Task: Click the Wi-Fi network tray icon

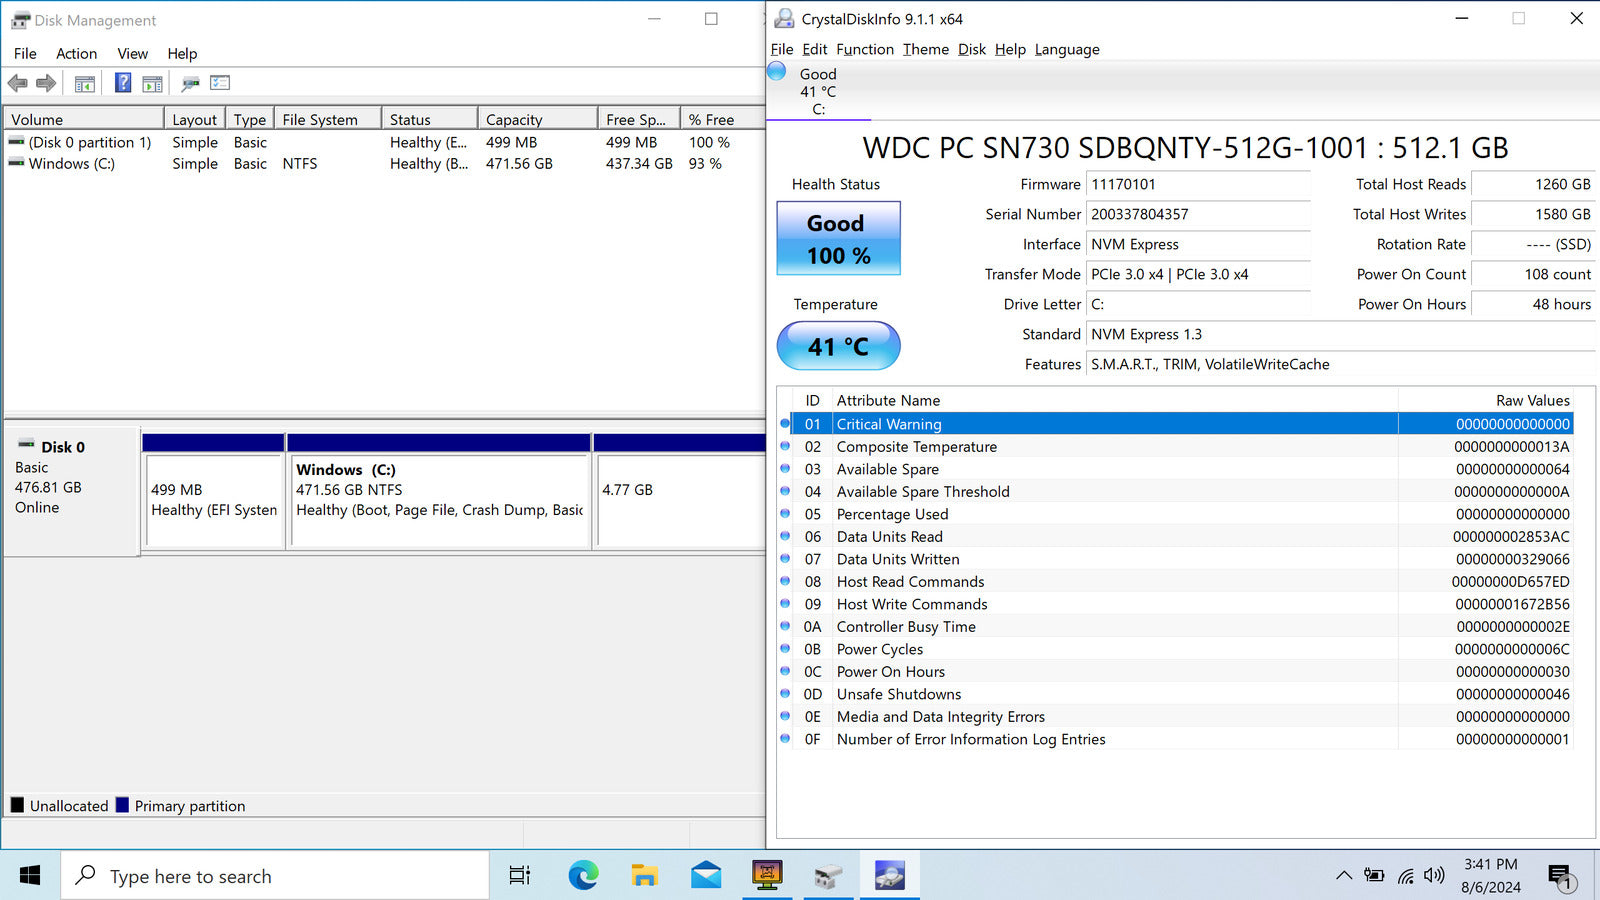Action: (x=1405, y=876)
